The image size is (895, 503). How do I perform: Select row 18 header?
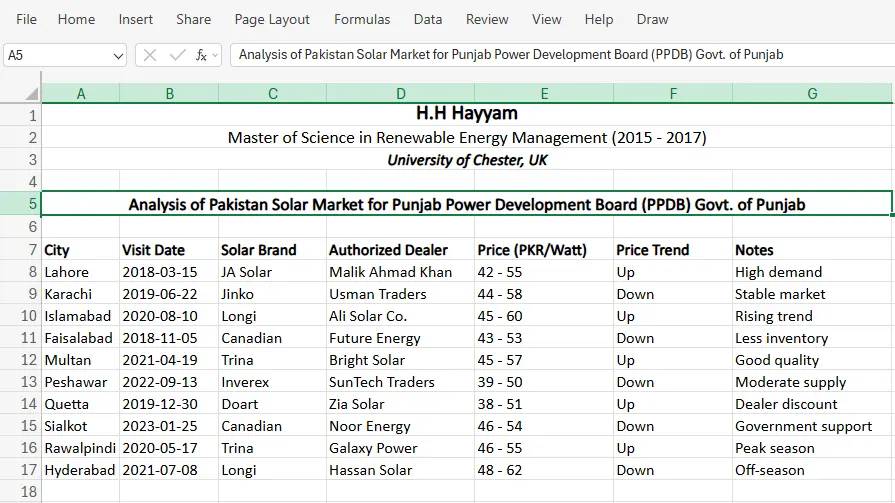click(x=21, y=492)
